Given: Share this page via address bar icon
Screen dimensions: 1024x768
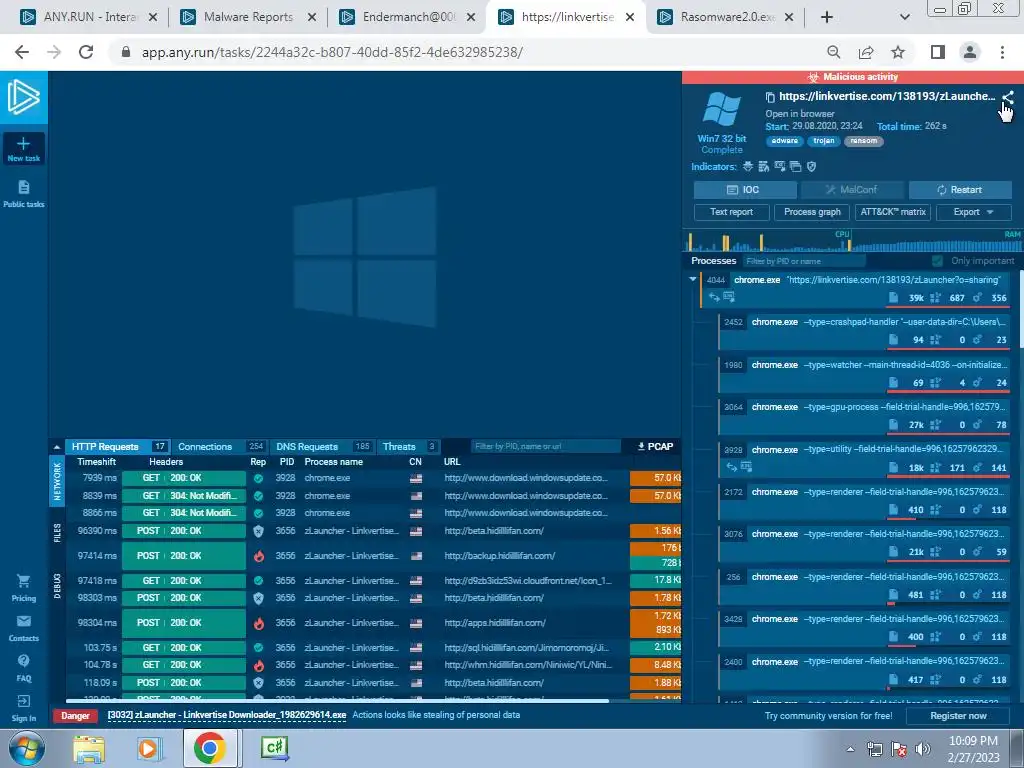Looking at the screenshot, I should pyautogui.click(x=866, y=52).
